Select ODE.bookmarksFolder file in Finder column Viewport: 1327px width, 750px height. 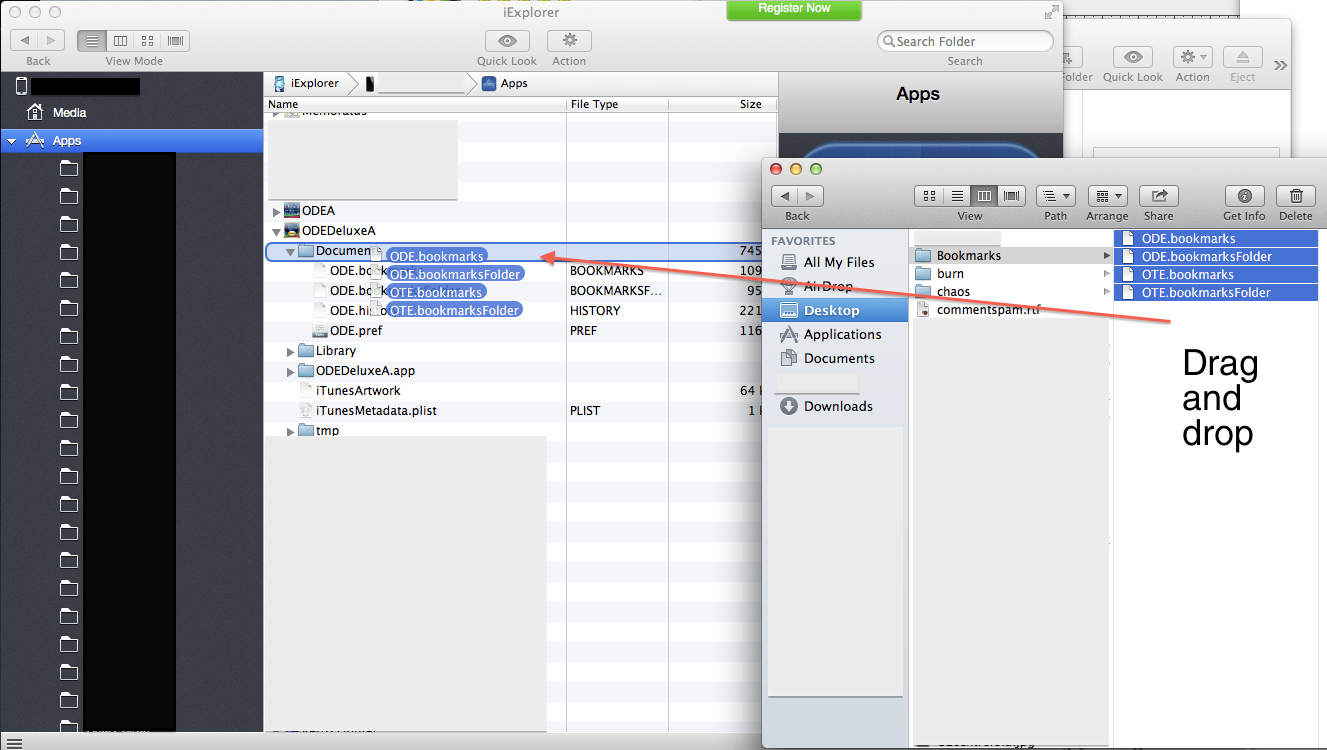pos(1216,257)
